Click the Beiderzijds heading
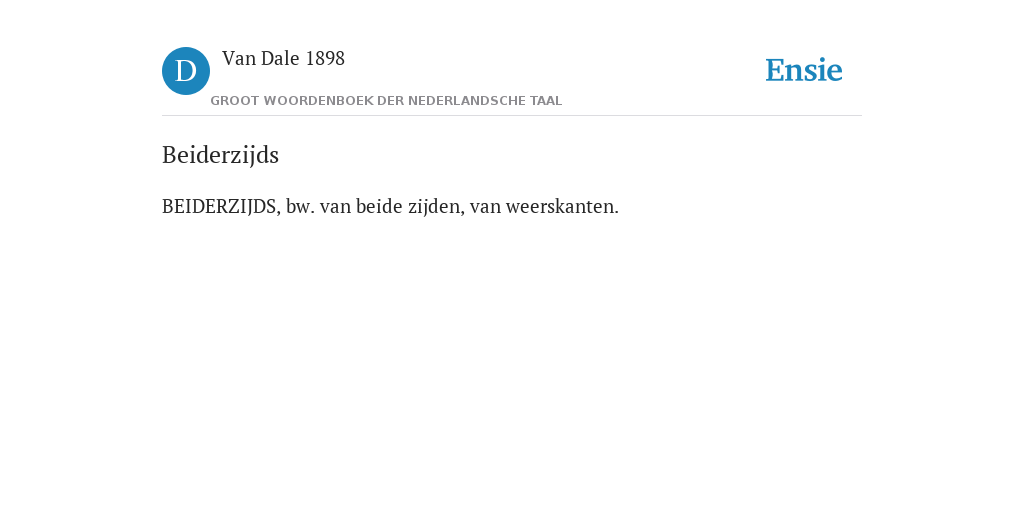Viewport: 1024px width, 512px height. tap(221, 155)
